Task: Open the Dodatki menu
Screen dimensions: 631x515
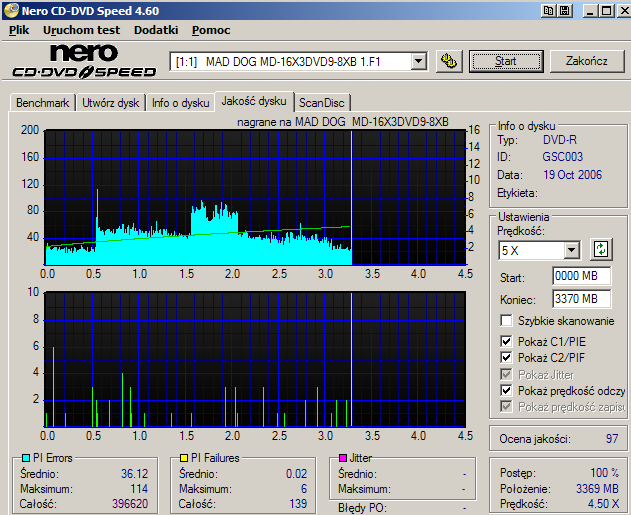Action: (156, 30)
